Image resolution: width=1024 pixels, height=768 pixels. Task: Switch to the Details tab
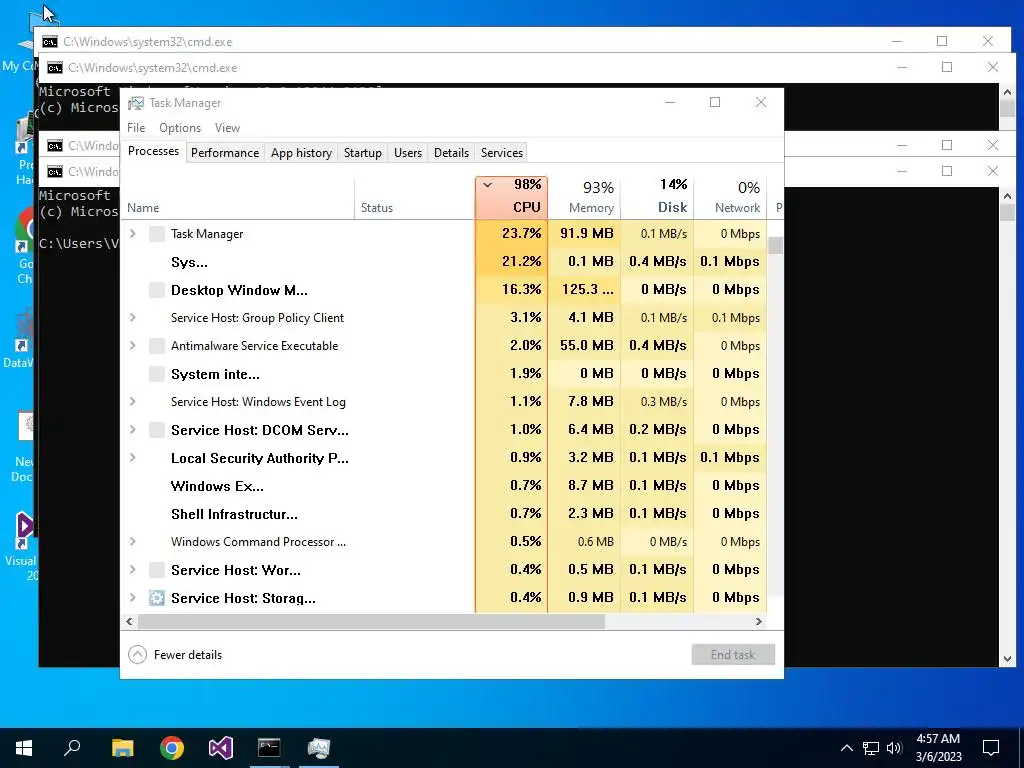pyautogui.click(x=451, y=153)
